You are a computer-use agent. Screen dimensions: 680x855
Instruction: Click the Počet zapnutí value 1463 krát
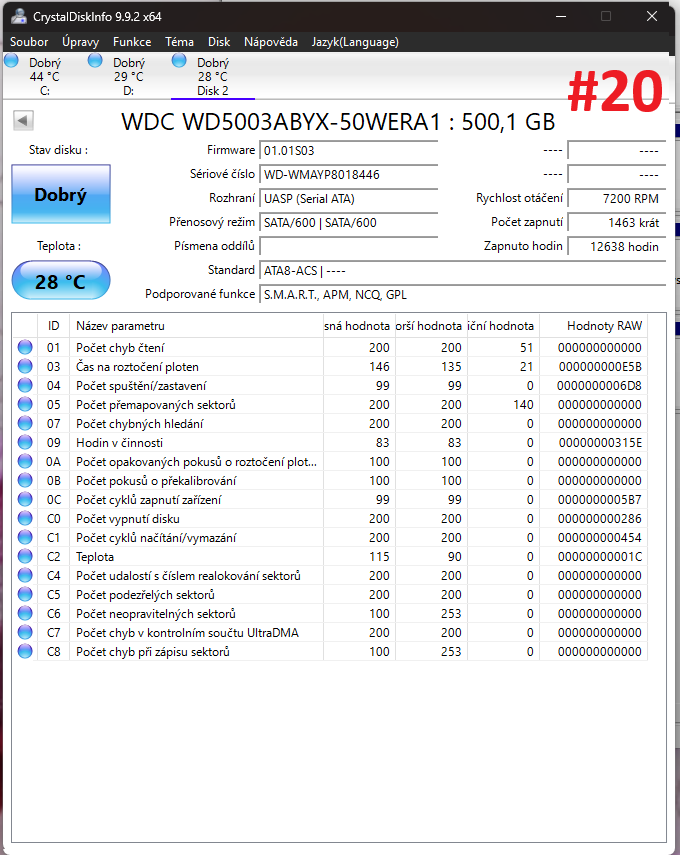pos(617,222)
